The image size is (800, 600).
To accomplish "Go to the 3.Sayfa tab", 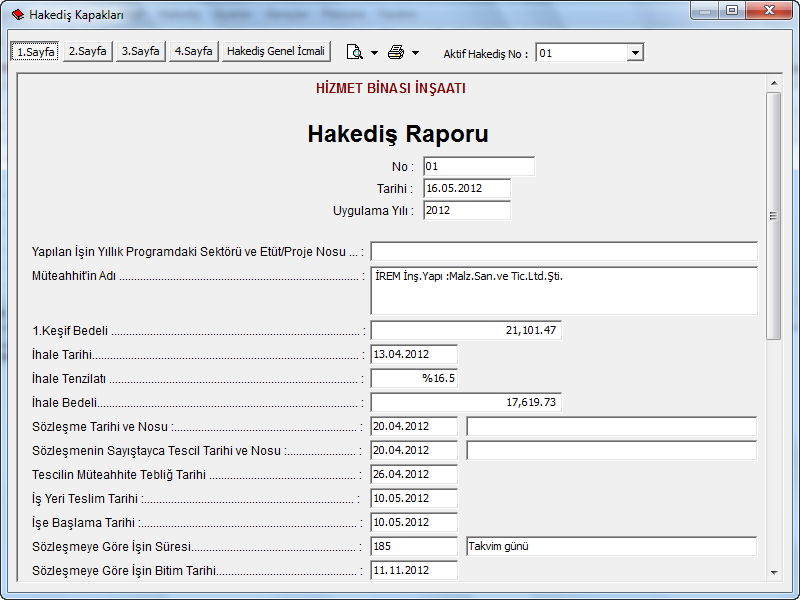I will coord(141,51).
